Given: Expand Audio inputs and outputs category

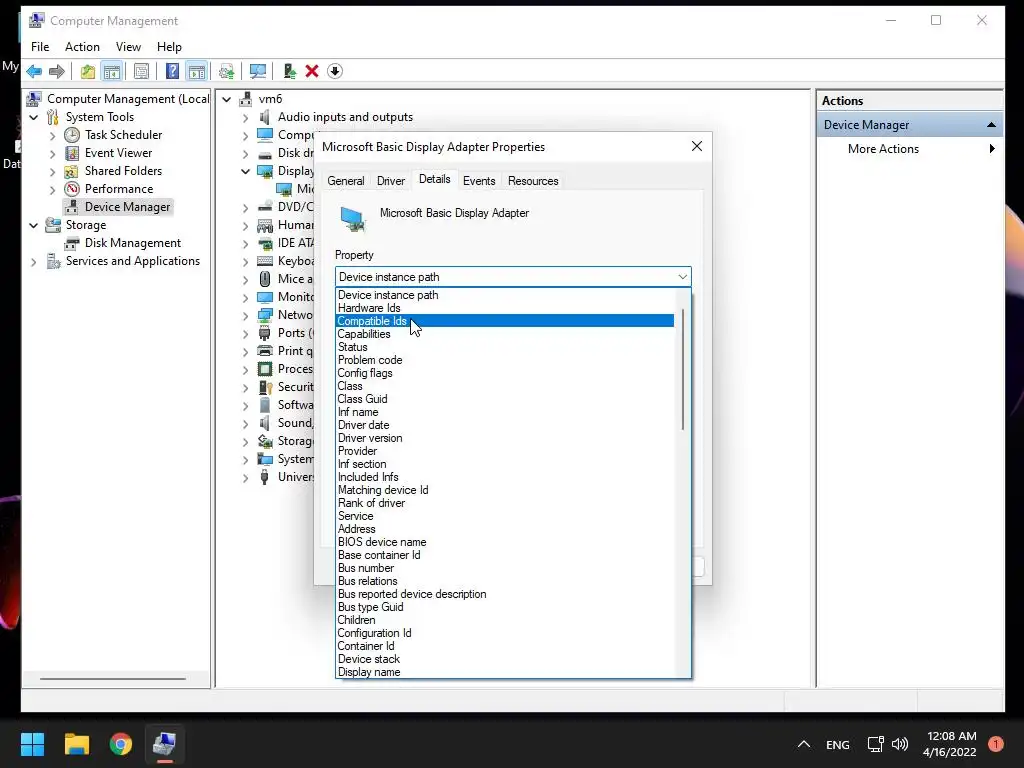Looking at the screenshot, I should coord(245,118).
